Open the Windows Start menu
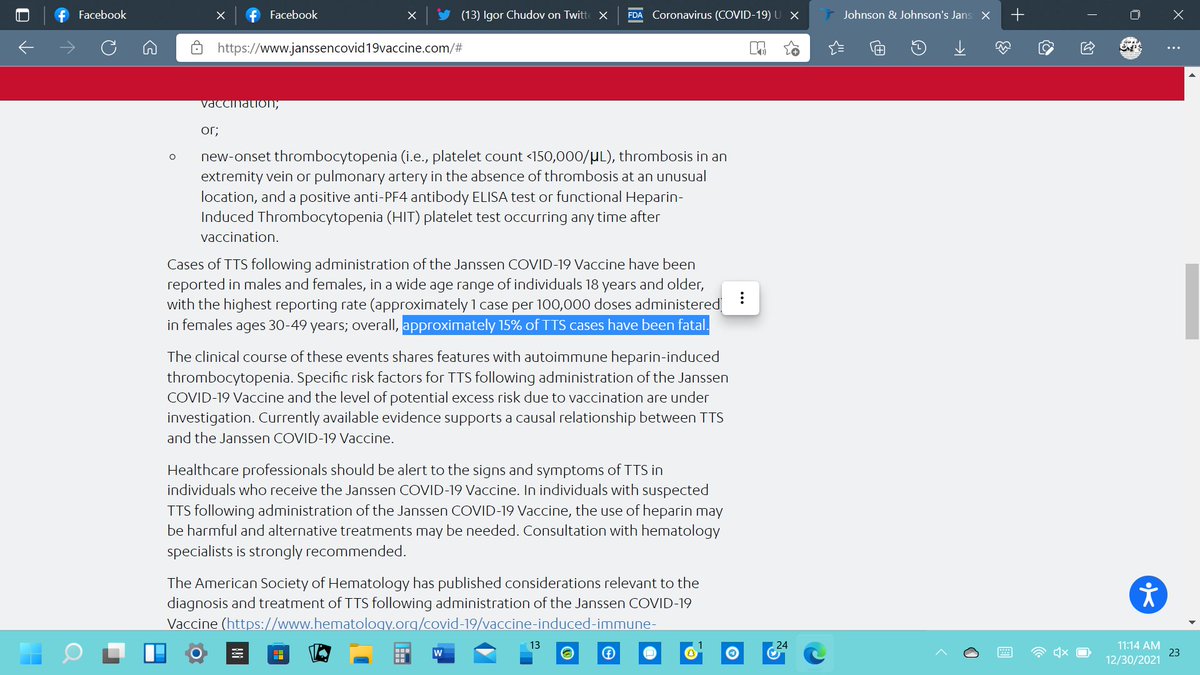Screen dimensions: 1200x675 pos(33,653)
